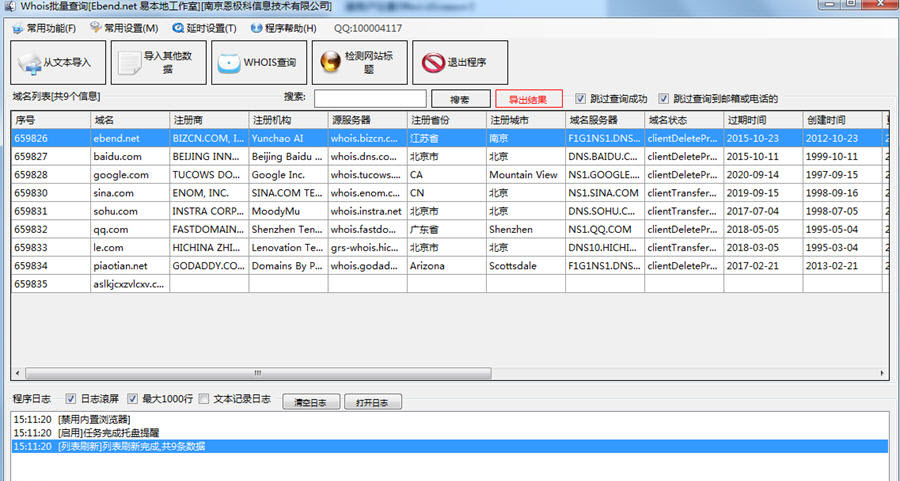Toggle 跳过查询到邮箱或电话的 checkbox

[664, 98]
